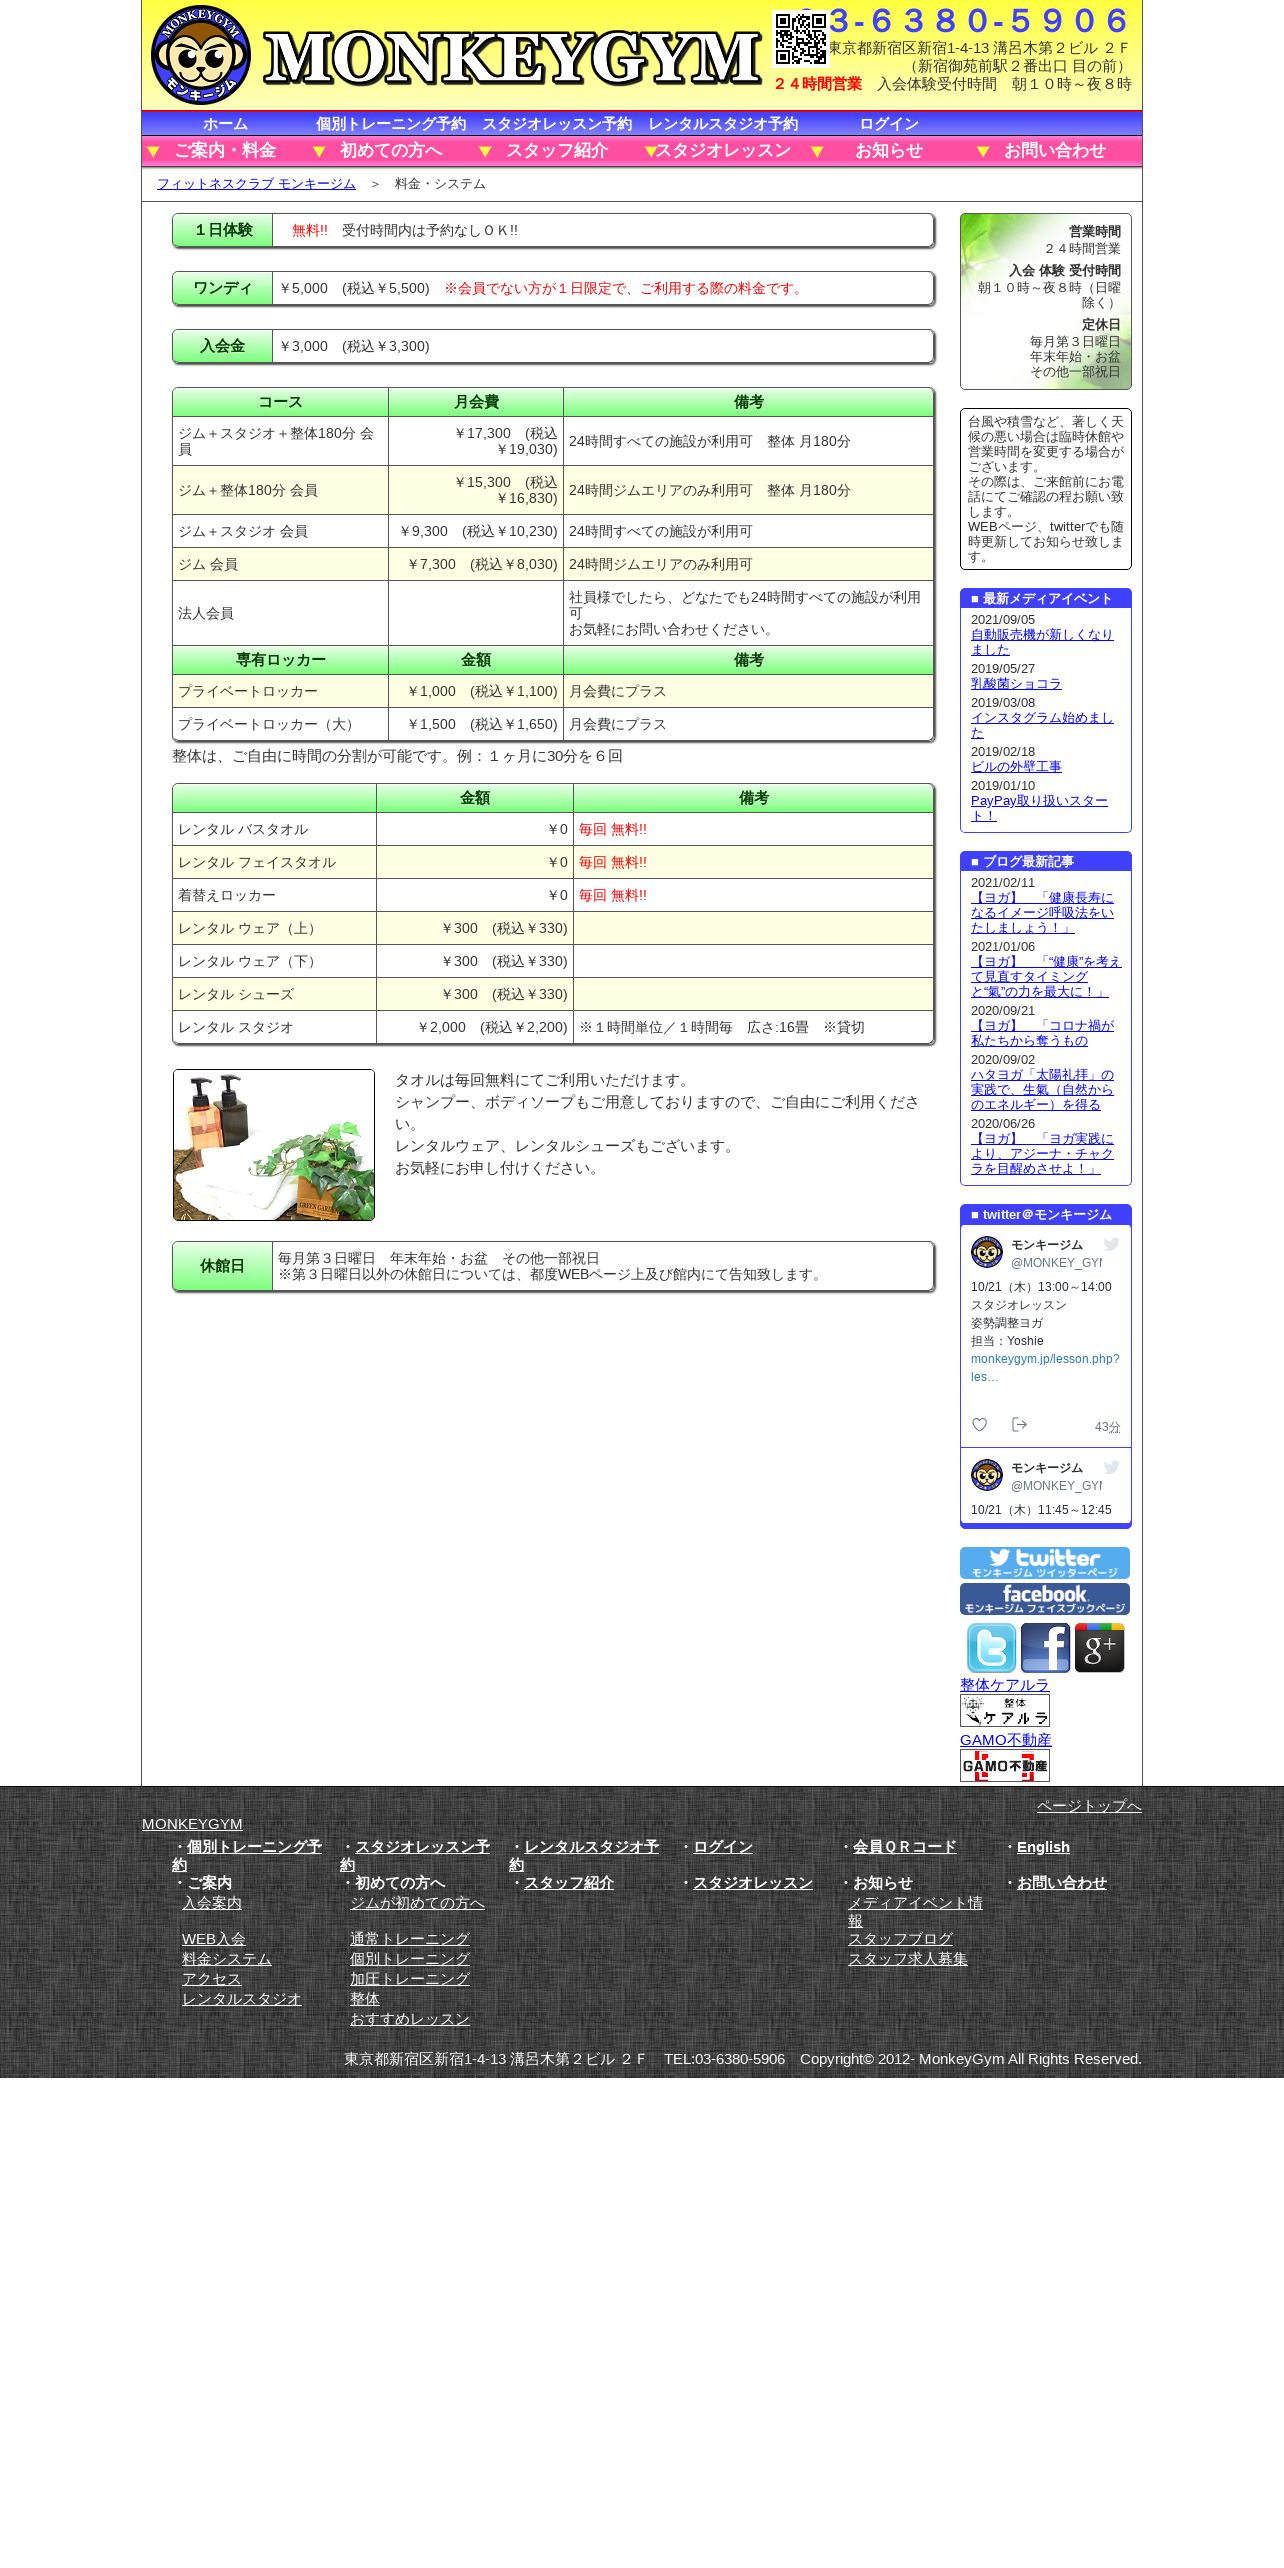Open スタッフブログ footer link
Screen dimensions: 1284x2568
[900, 1939]
